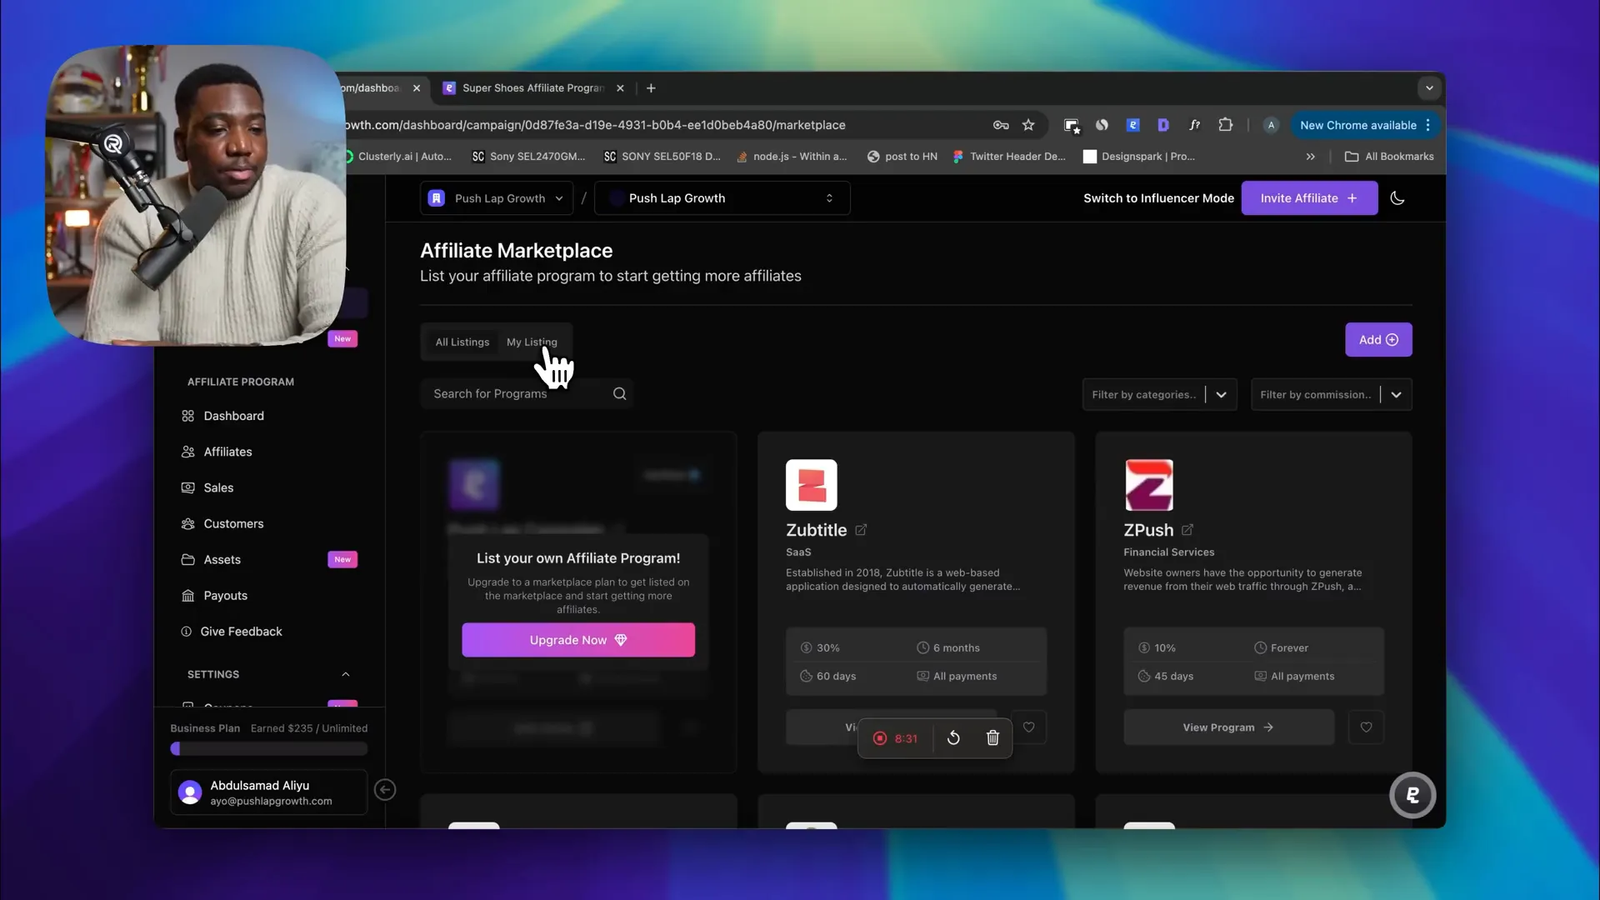The width and height of the screenshot is (1600, 900).
Task: Favorite the ZPush program heart
Action: [1366, 727]
